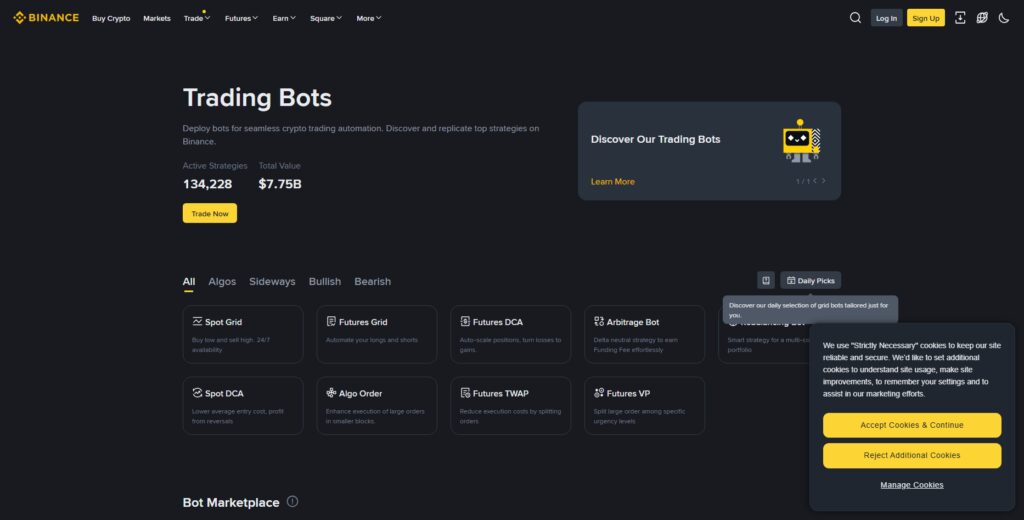Open the Futures Grid card title
This screenshot has width=1024, height=520.
coord(363,322)
